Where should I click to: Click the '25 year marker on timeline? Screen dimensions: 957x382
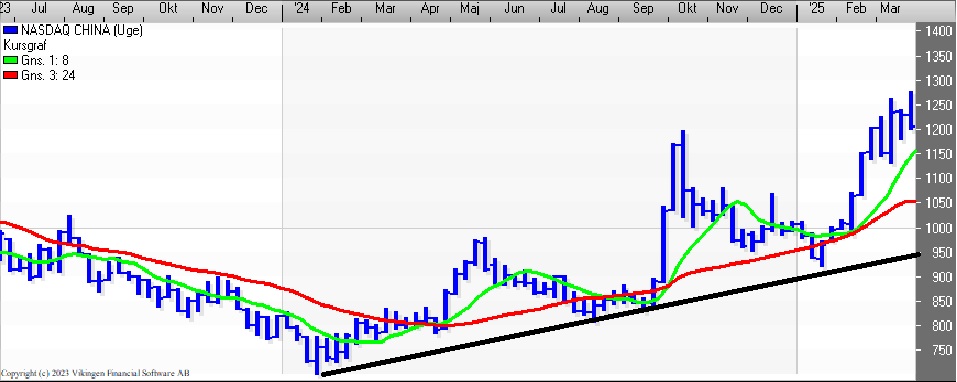point(816,9)
